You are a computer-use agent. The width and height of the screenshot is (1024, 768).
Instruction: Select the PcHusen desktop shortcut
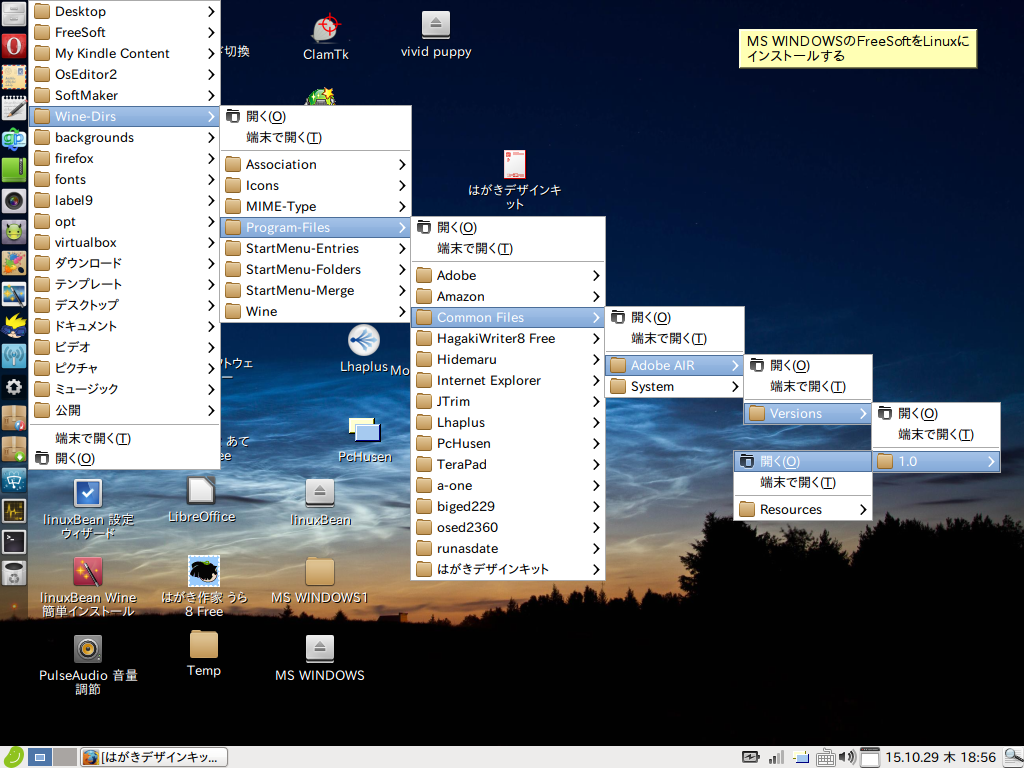(x=365, y=440)
